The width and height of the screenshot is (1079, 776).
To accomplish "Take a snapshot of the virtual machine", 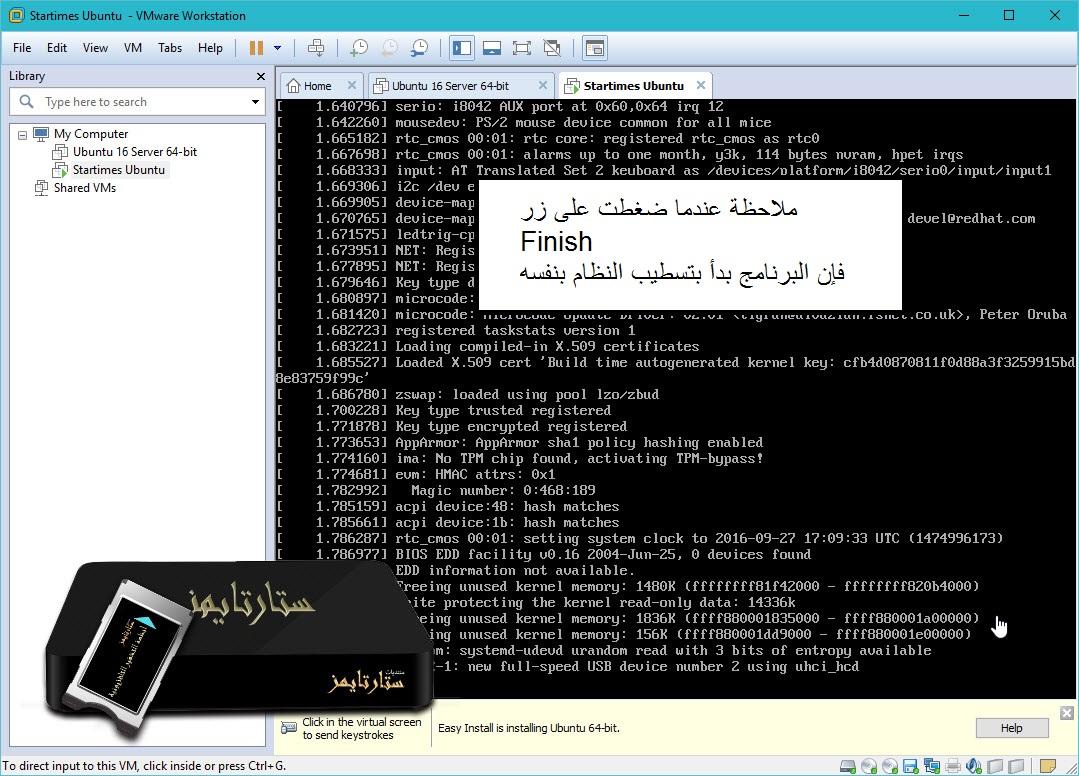I will pos(359,47).
